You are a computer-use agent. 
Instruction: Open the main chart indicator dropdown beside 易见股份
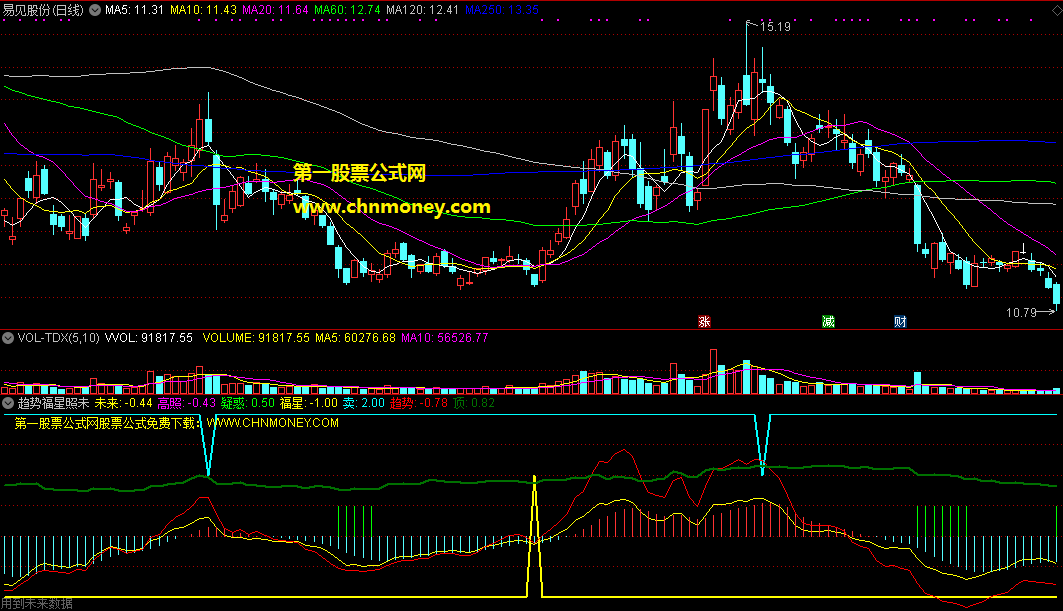tap(95, 10)
